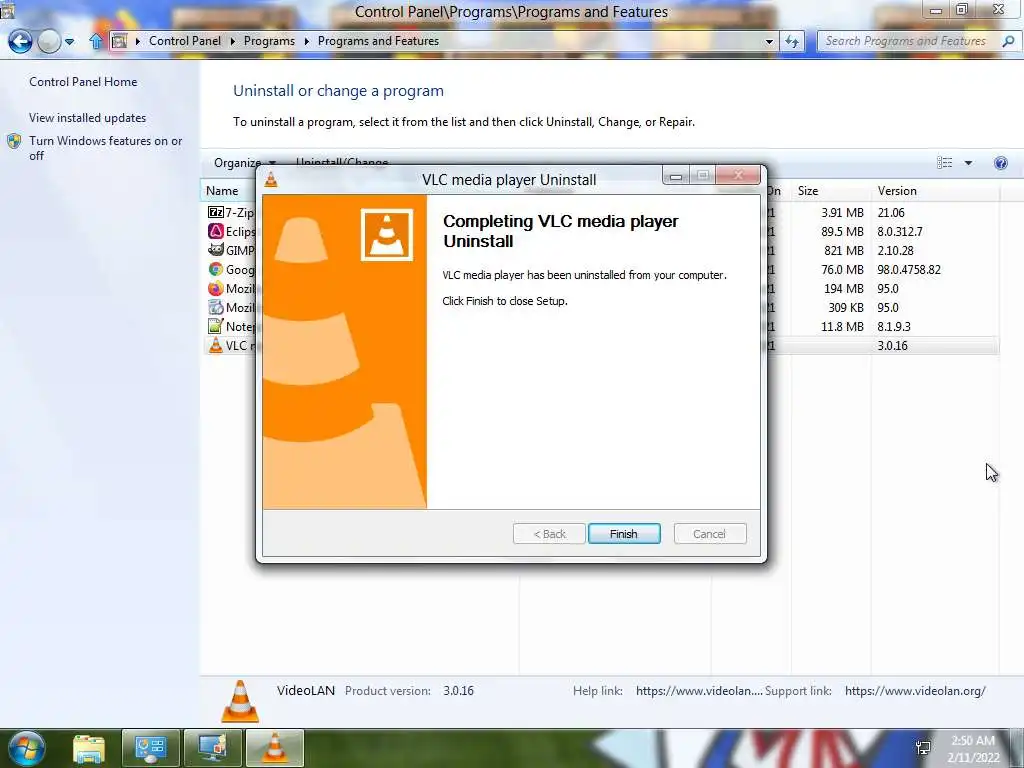Screen dimensions: 1024x768
Task: Click the Back button in VLC uninstall dialog
Action: click(549, 534)
